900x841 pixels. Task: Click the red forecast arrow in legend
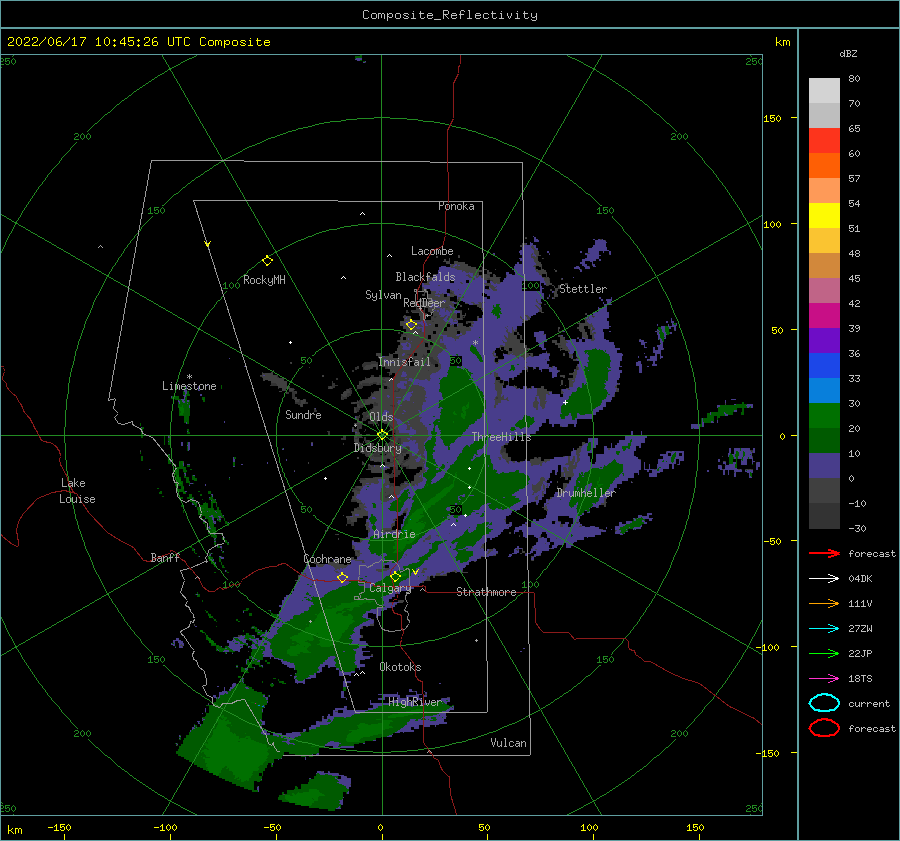(824, 553)
